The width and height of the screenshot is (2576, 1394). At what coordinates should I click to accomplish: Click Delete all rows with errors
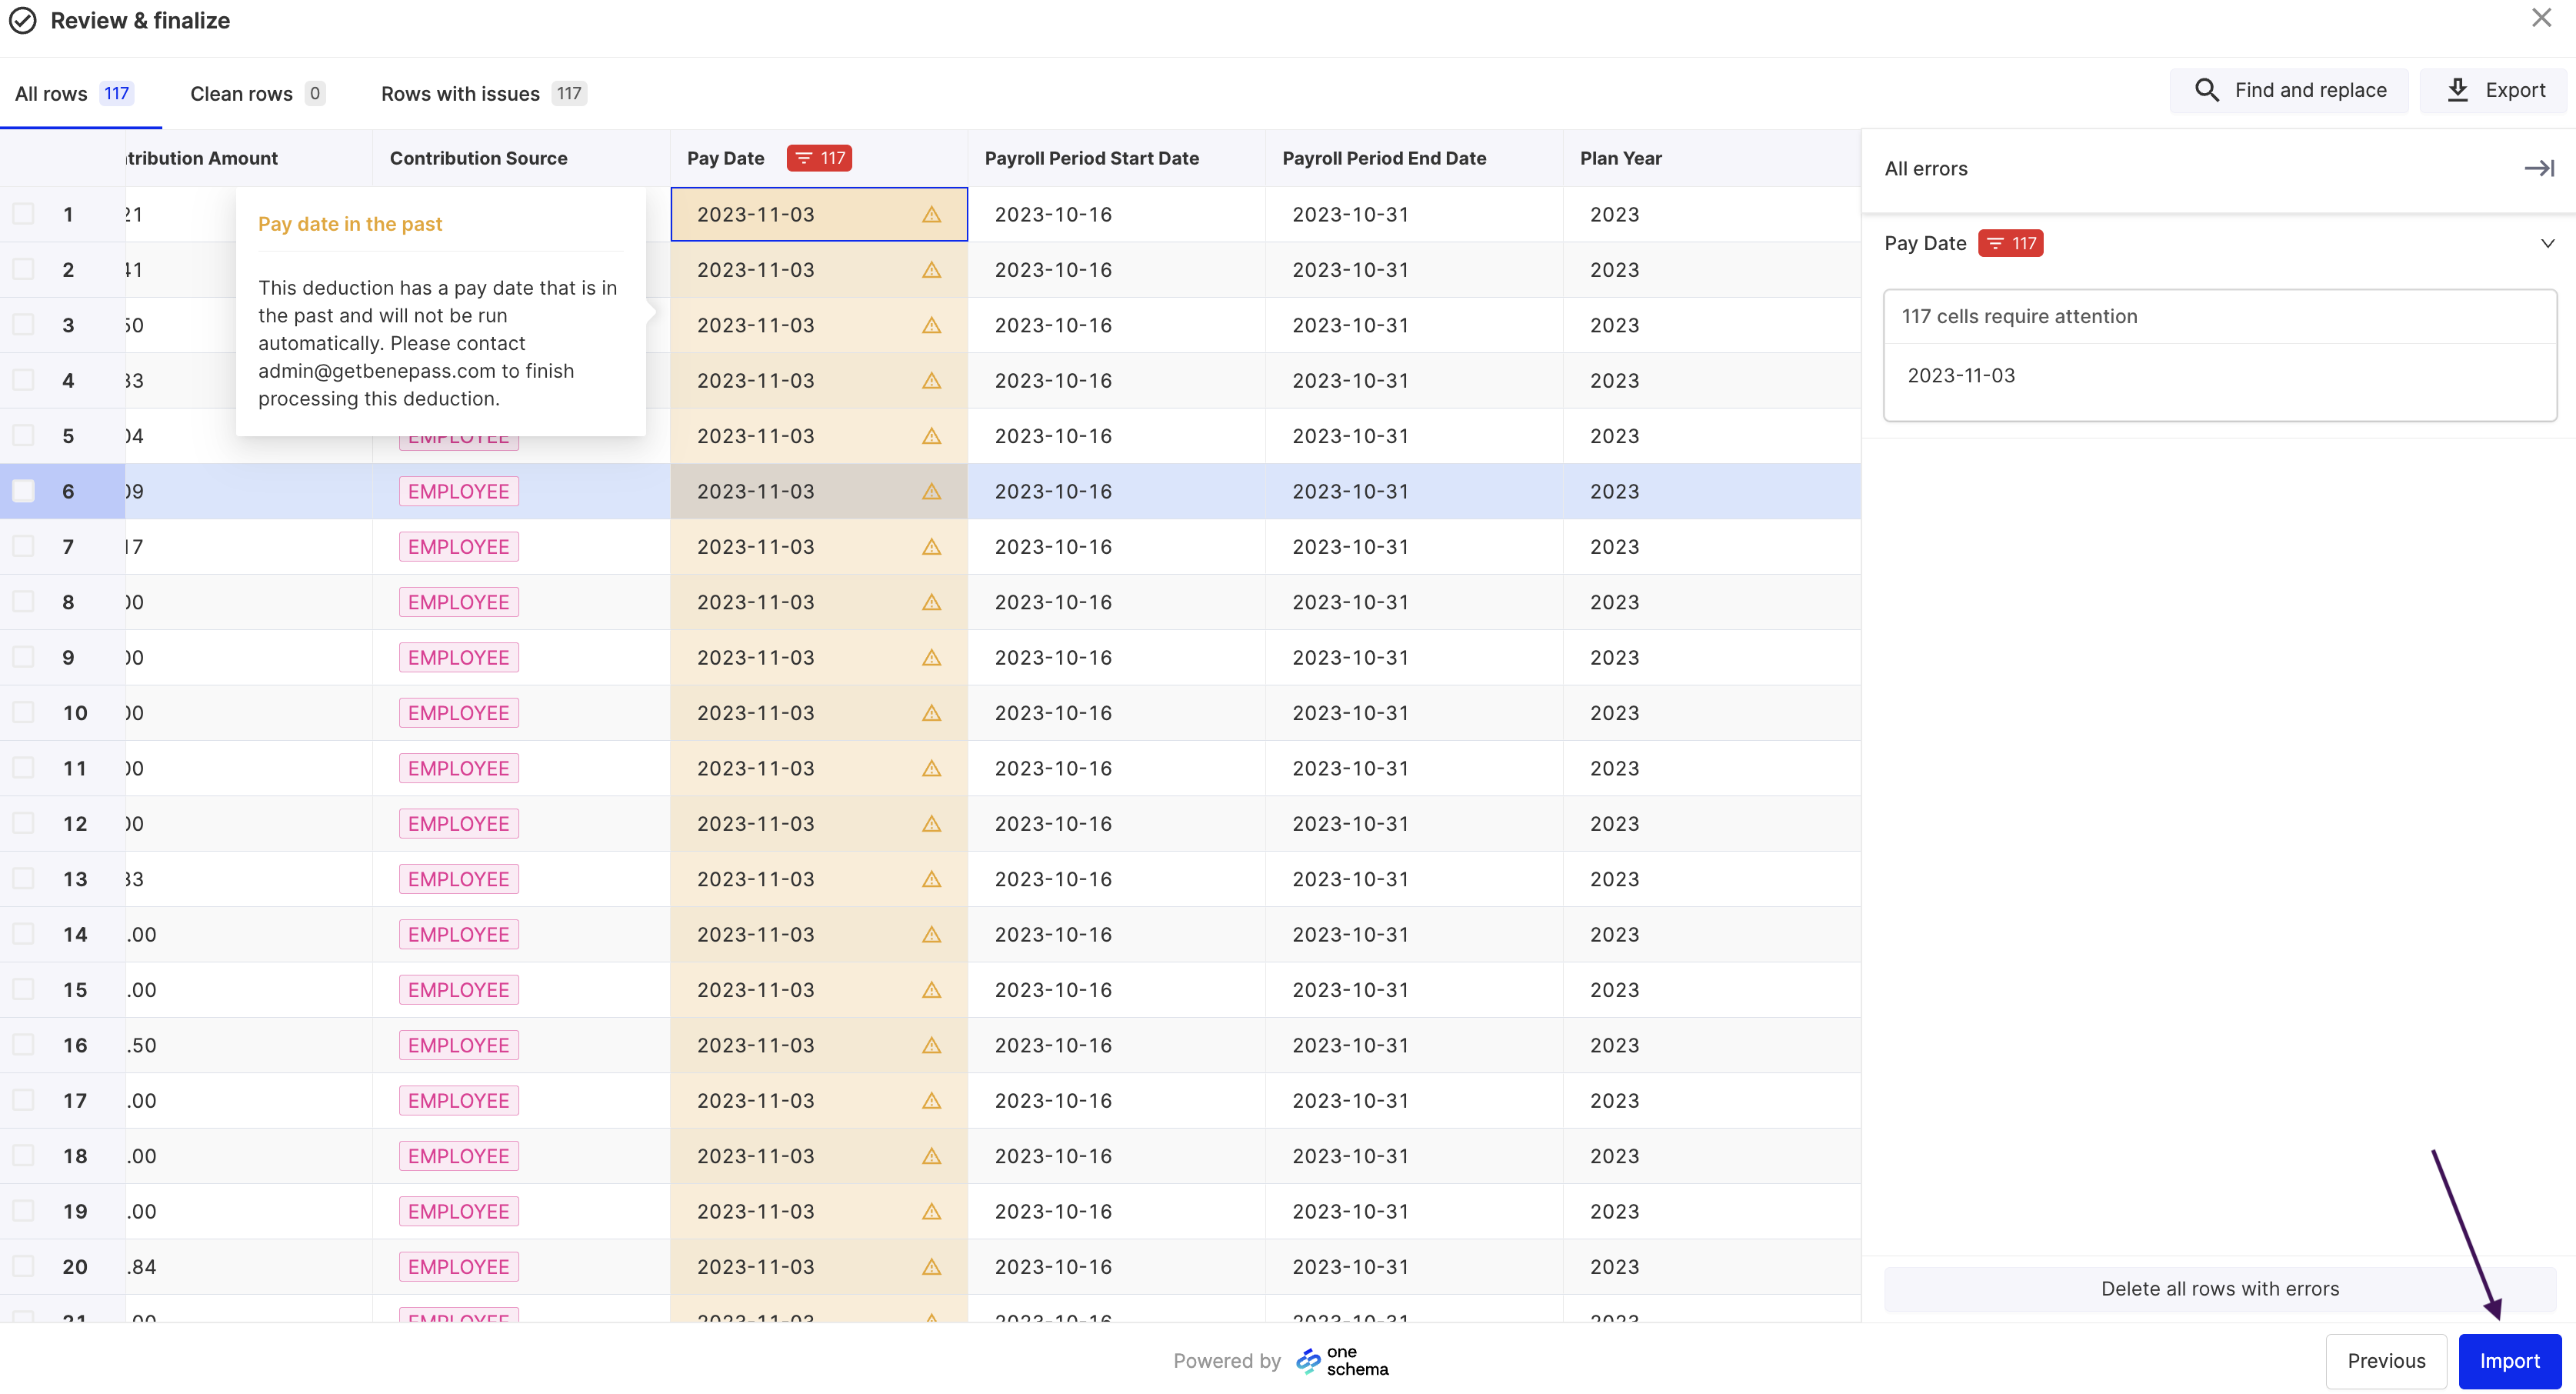tap(2219, 1289)
